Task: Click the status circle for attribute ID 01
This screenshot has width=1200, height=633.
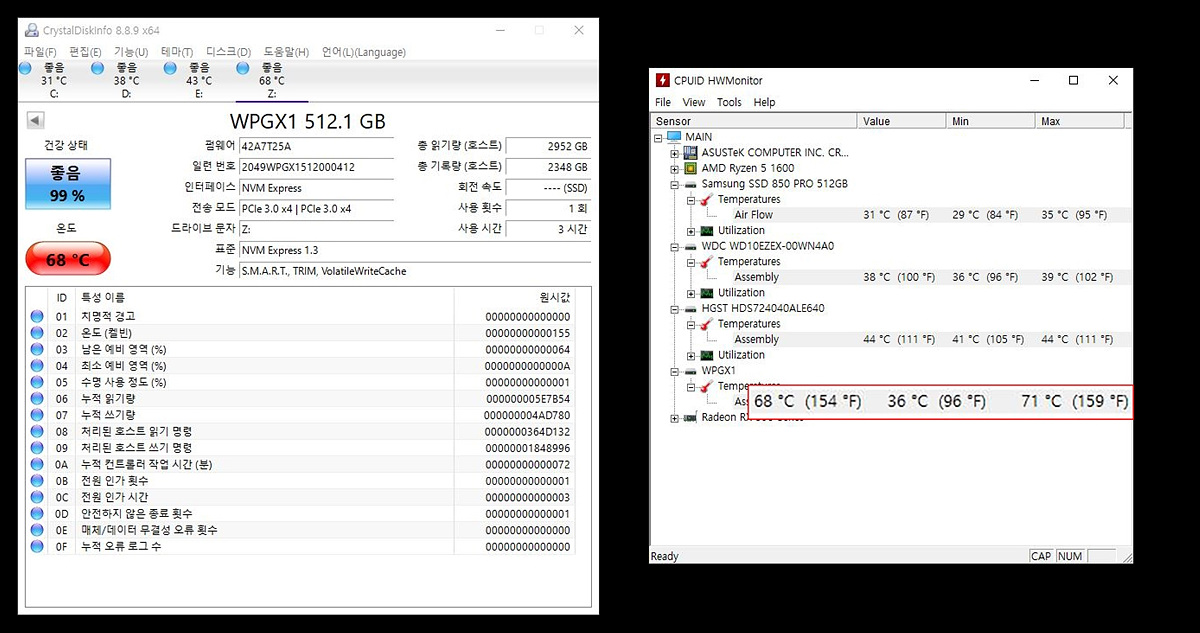Action: pyautogui.click(x=37, y=317)
